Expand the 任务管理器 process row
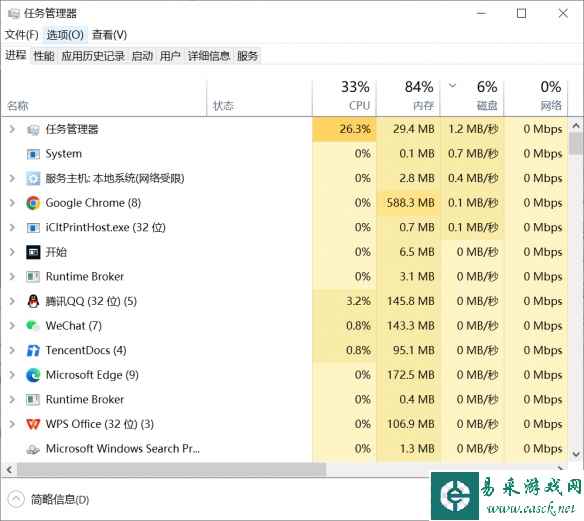Image resolution: width=584 pixels, height=521 pixels. click(12, 129)
